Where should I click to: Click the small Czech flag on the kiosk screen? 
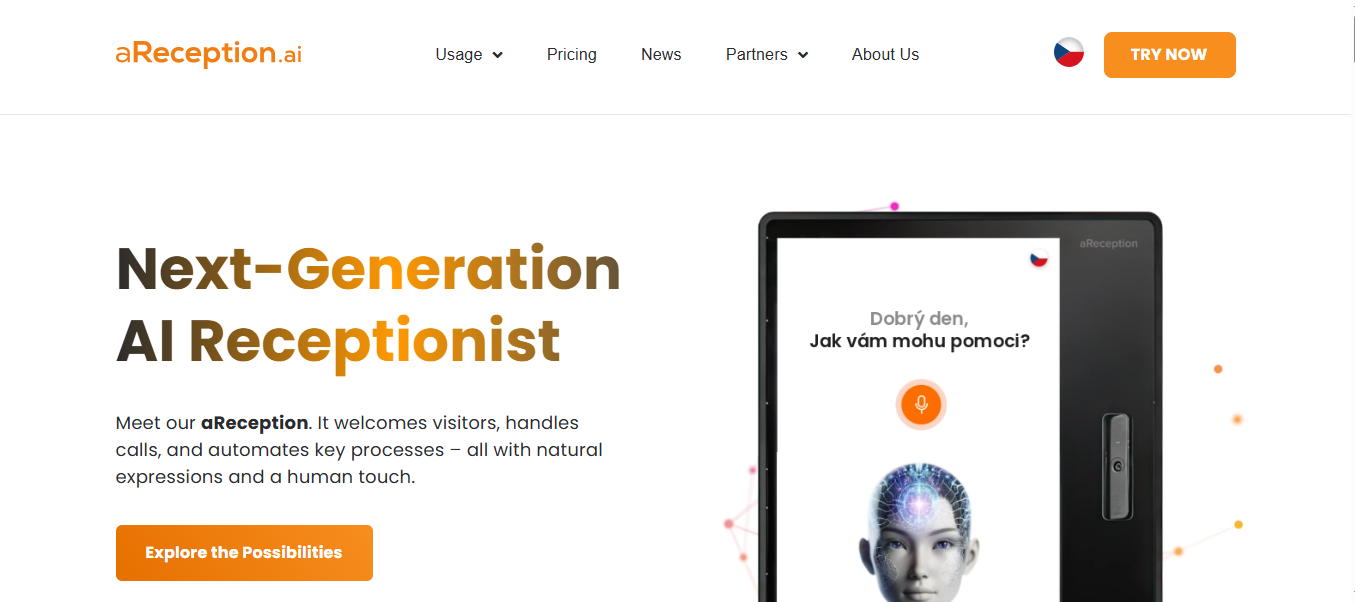[x=1039, y=258]
